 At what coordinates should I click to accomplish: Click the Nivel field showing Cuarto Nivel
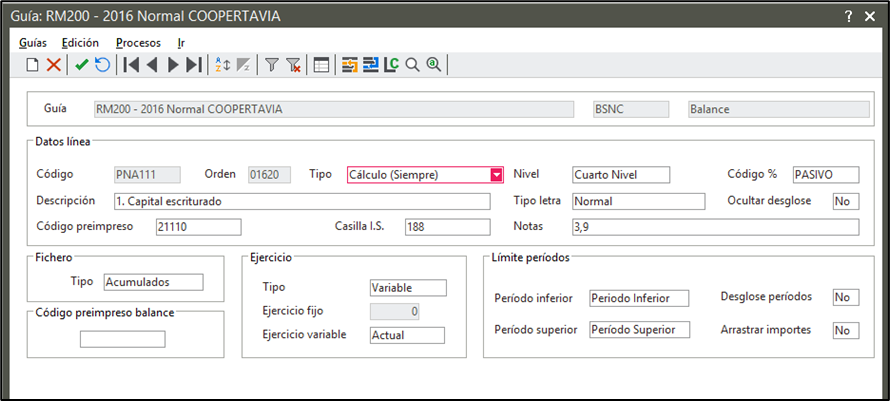coord(621,175)
